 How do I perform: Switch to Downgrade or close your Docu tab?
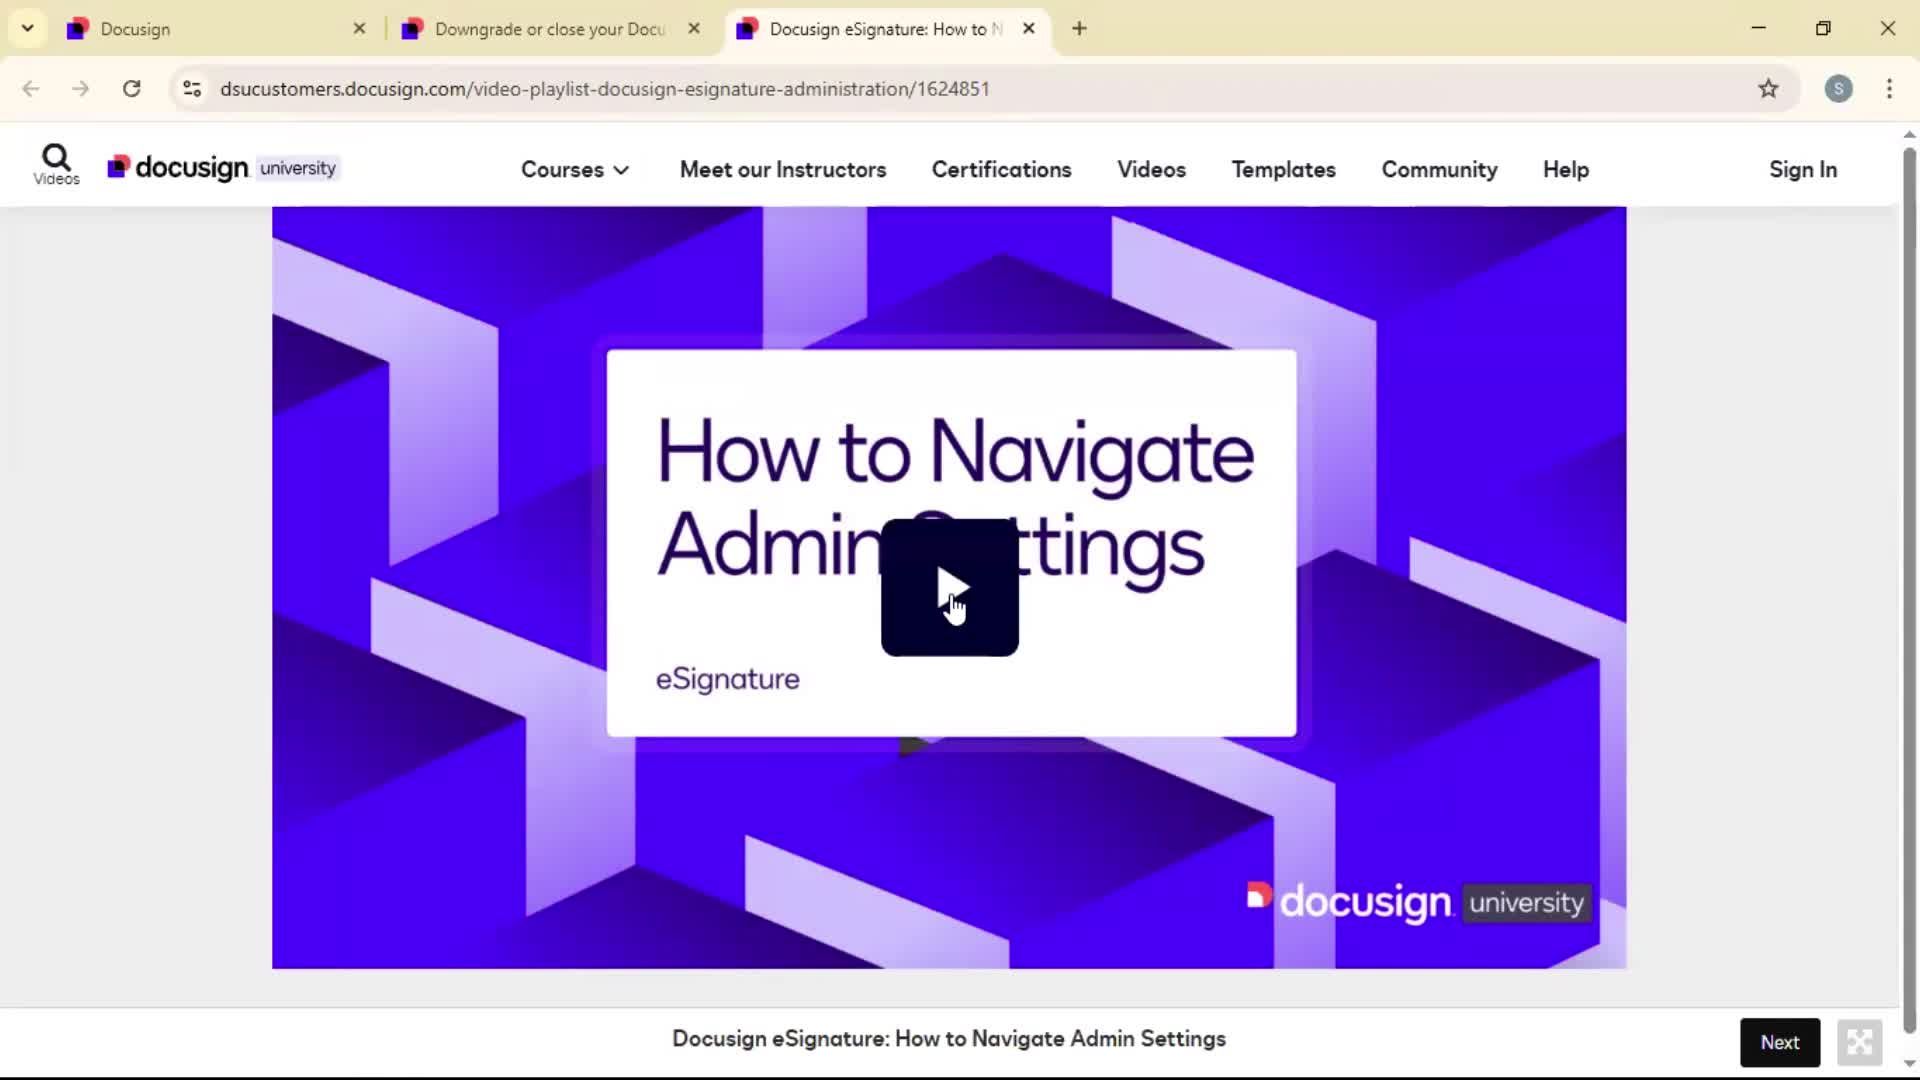pyautogui.click(x=550, y=29)
